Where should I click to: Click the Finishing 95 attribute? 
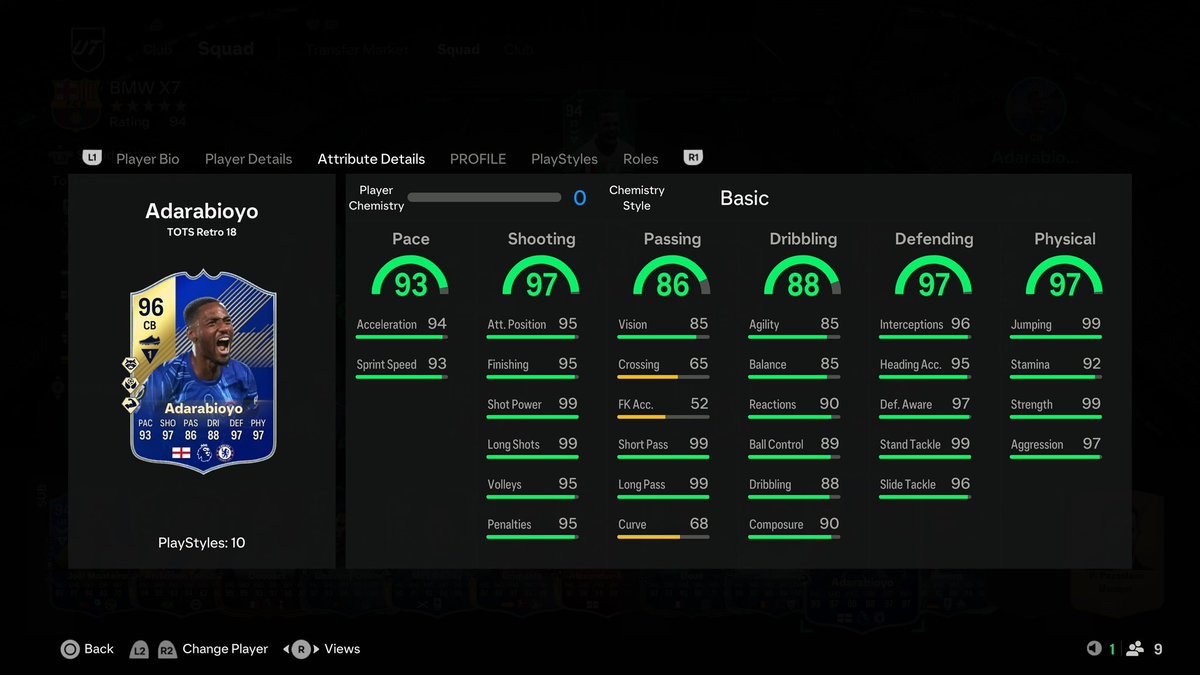pyautogui.click(x=532, y=366)
